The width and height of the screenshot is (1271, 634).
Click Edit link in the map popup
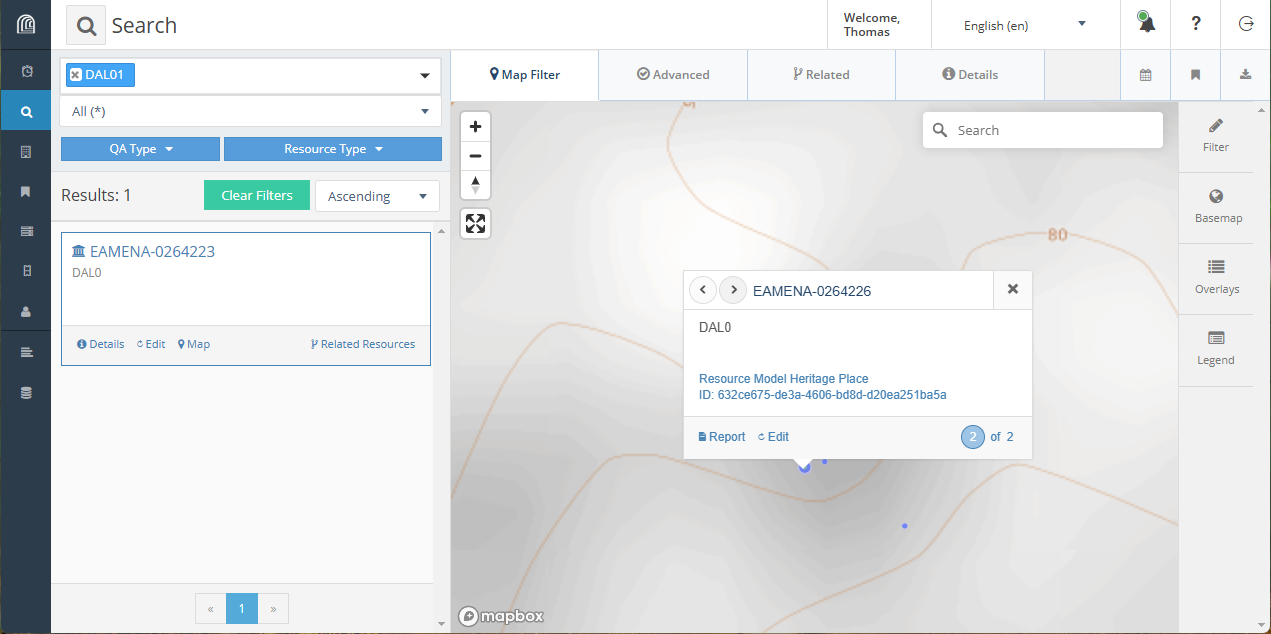[774, 437]
